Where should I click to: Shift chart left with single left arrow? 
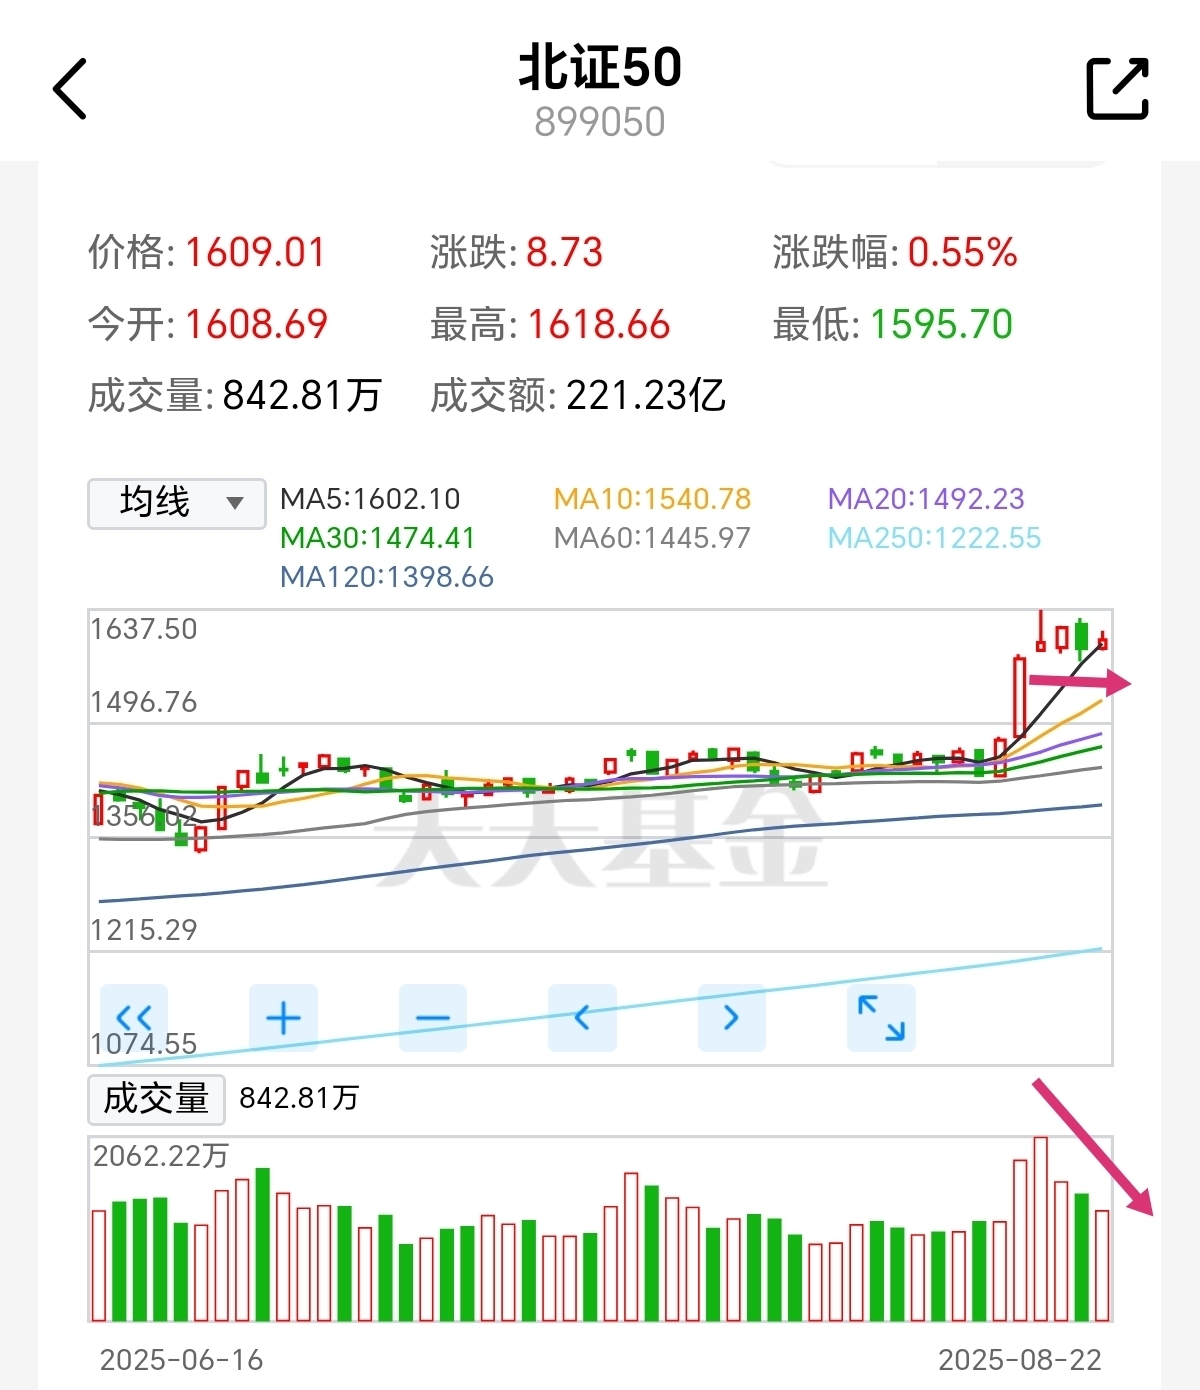582,1018
